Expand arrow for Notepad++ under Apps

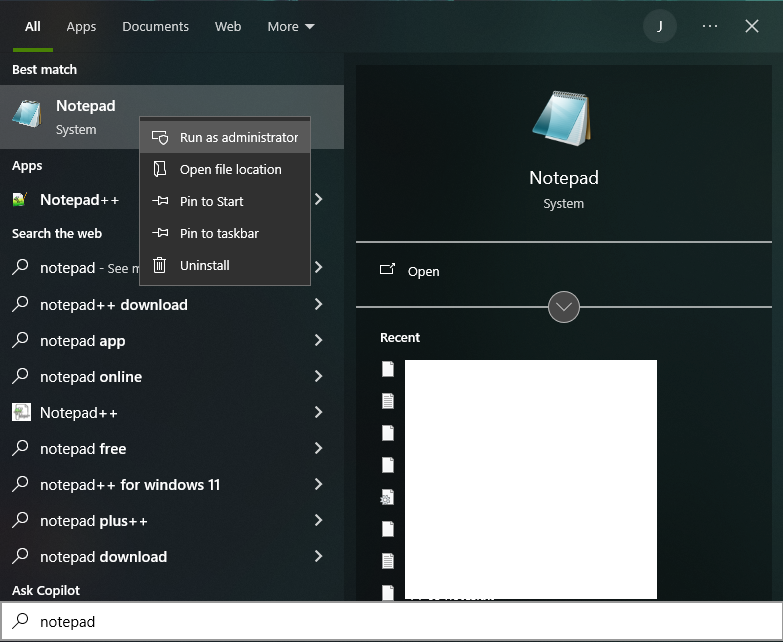319,200
